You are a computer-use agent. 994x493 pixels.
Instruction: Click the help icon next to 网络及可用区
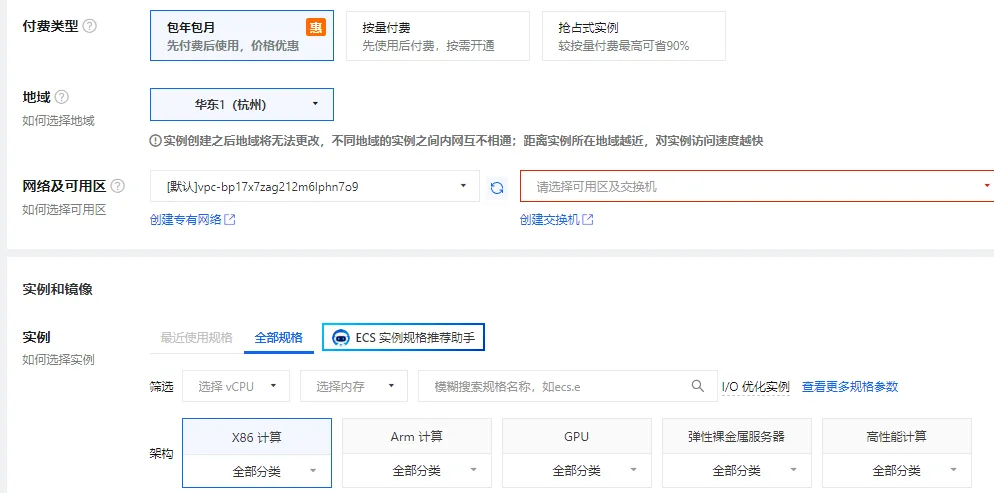117,186
